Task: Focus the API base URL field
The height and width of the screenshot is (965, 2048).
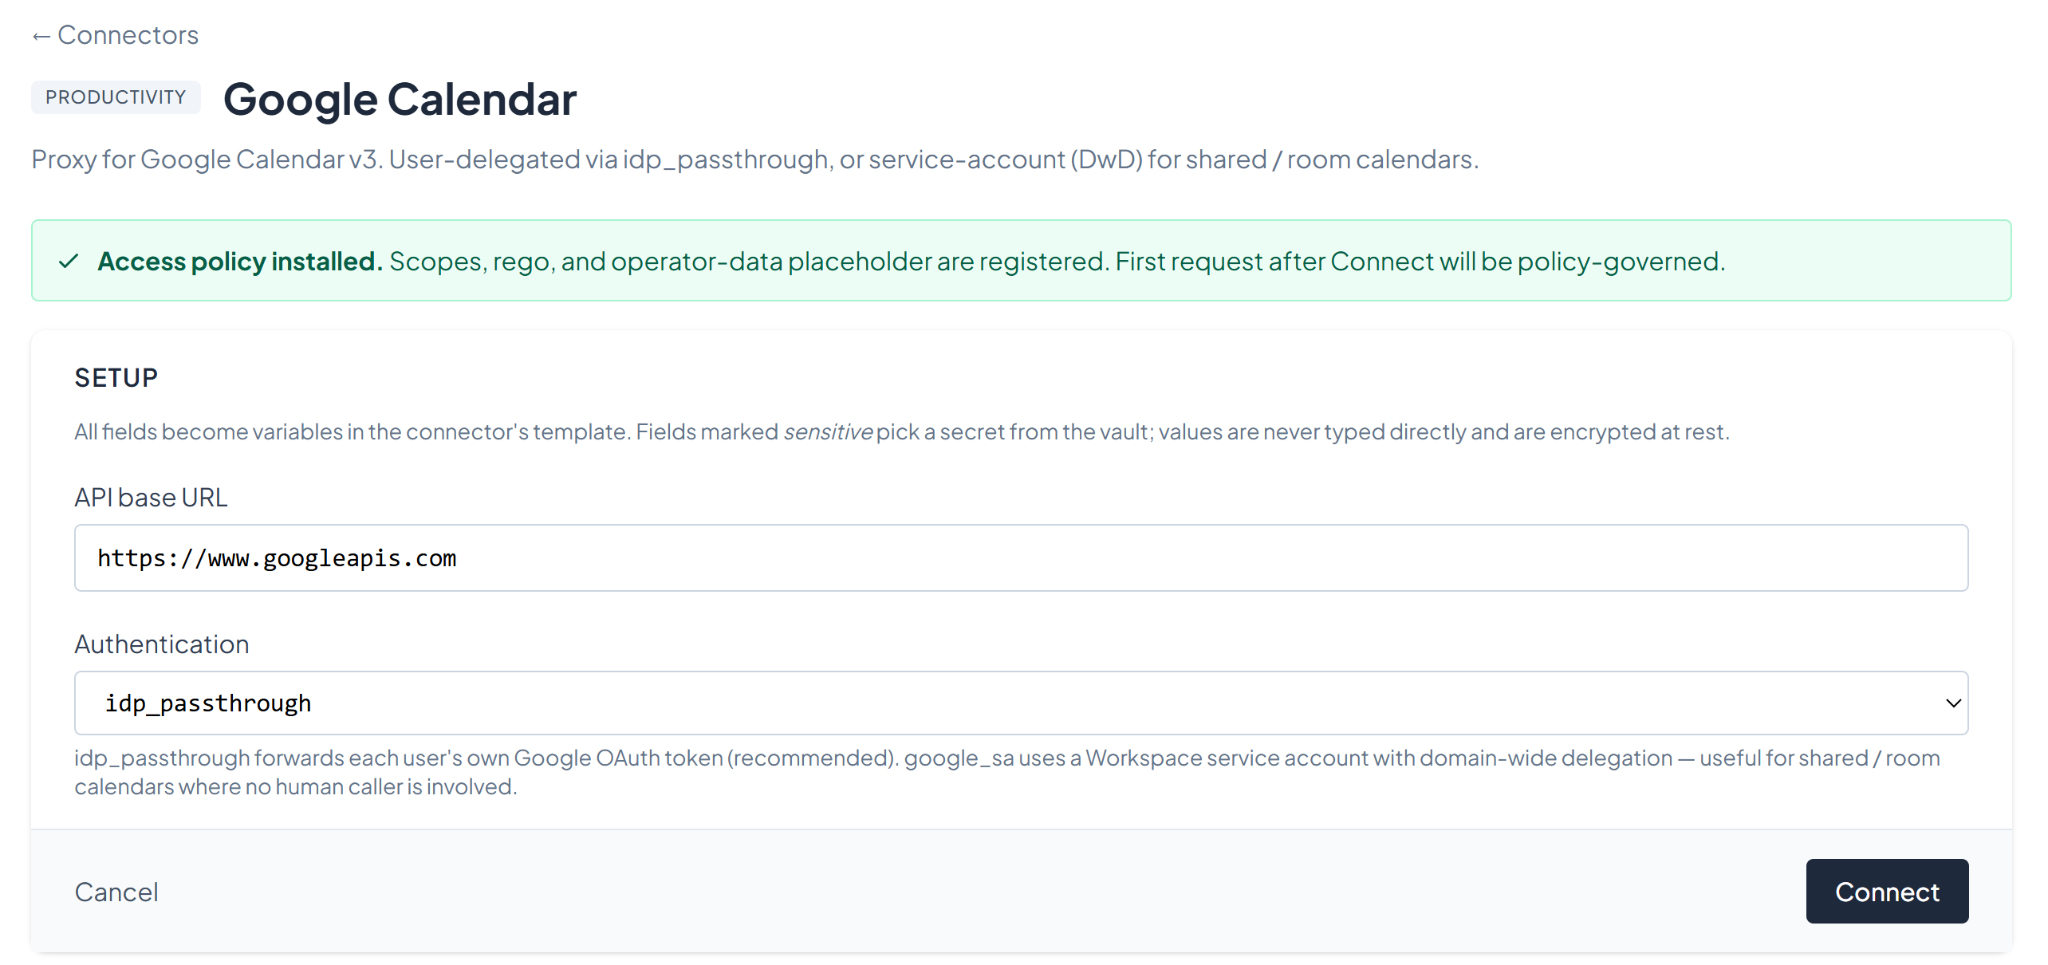Action: [x=1021, y=558]
